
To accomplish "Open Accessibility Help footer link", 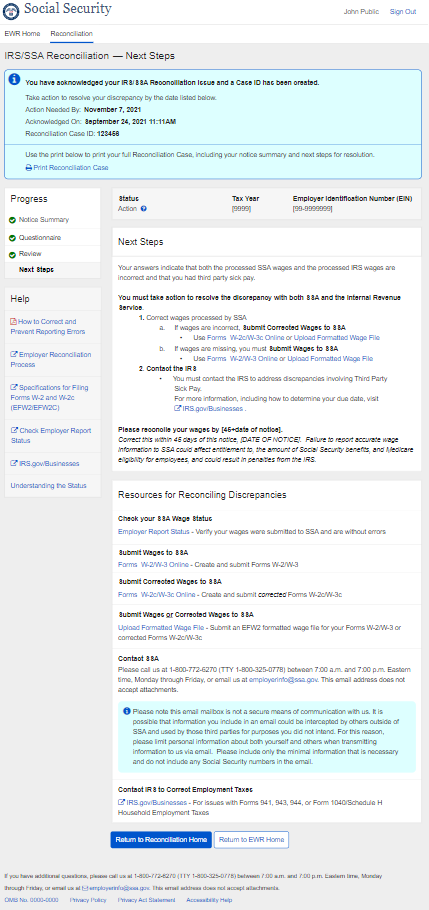I will 209,900.
